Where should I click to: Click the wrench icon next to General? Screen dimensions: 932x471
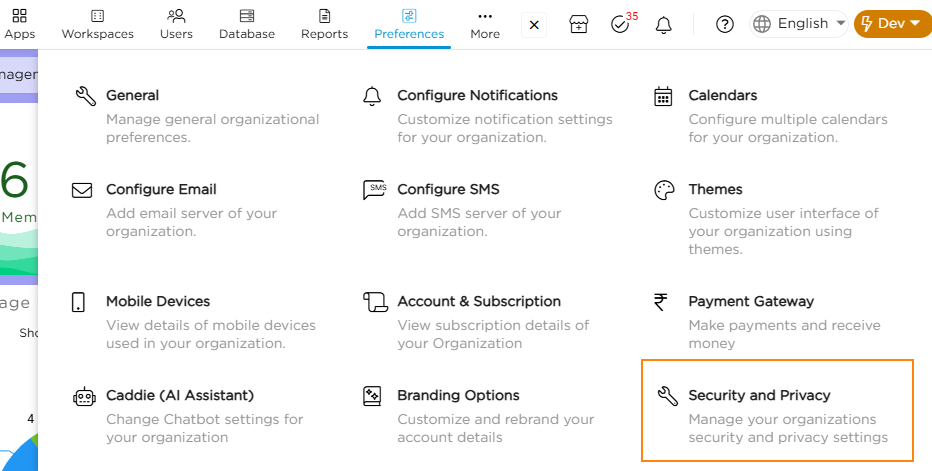click(85, 96)
